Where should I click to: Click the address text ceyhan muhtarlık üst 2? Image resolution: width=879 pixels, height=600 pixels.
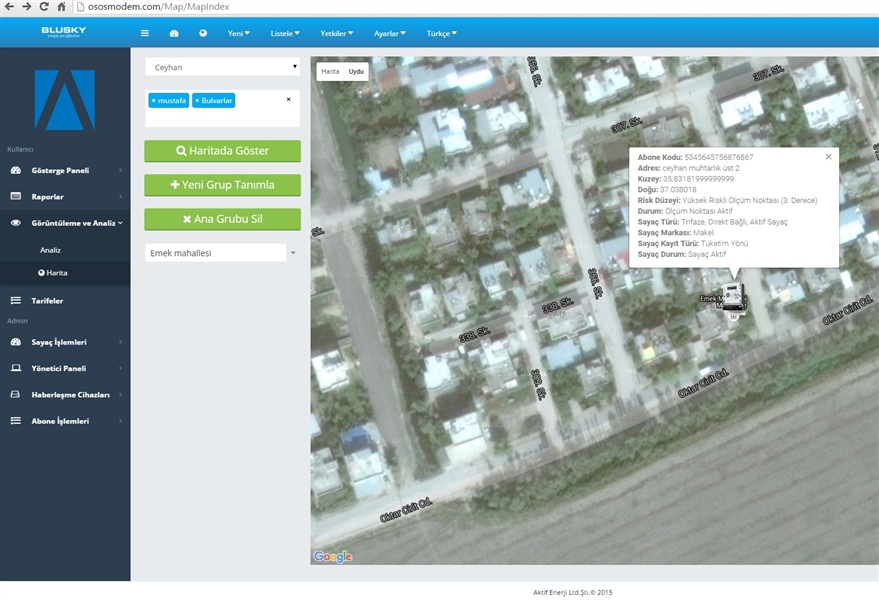[701, 168]
